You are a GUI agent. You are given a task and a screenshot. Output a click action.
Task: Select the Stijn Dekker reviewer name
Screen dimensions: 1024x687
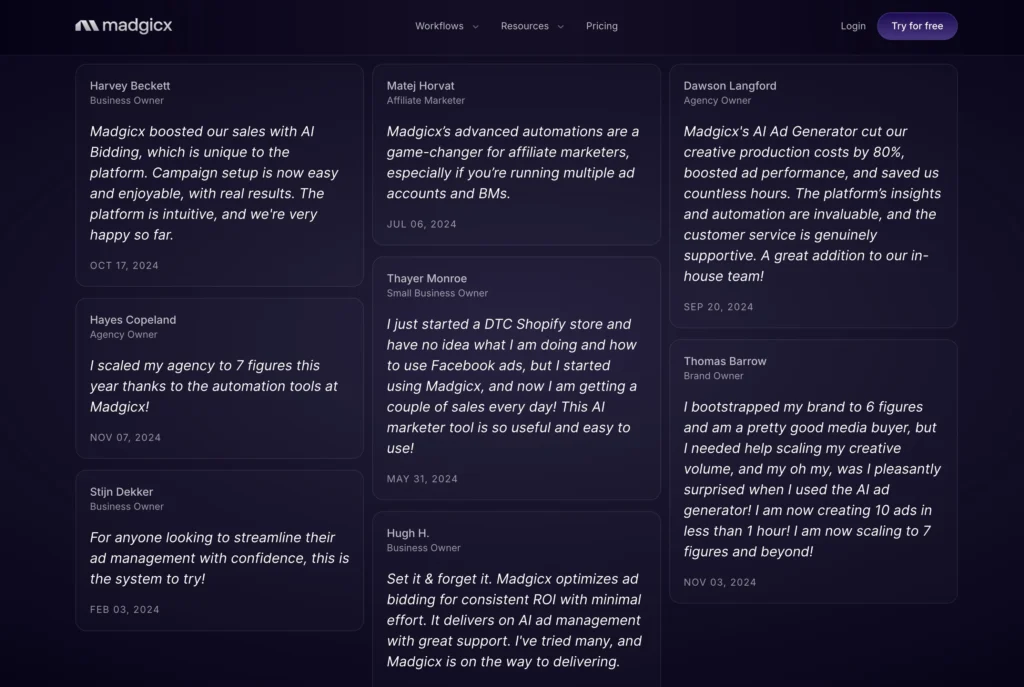121,492
